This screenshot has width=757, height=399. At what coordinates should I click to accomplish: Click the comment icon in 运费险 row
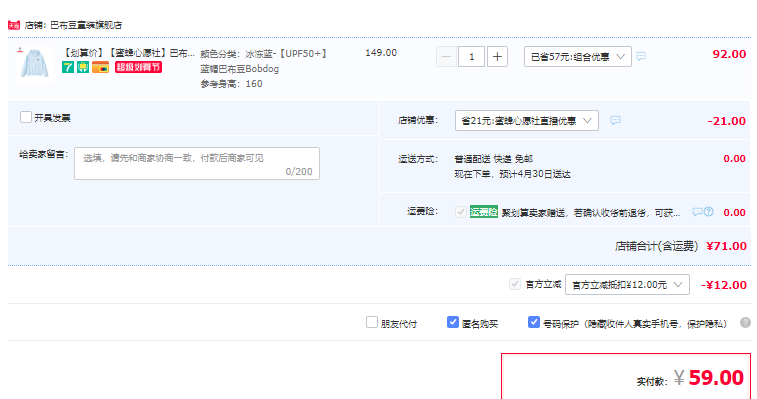click(697, 212)
